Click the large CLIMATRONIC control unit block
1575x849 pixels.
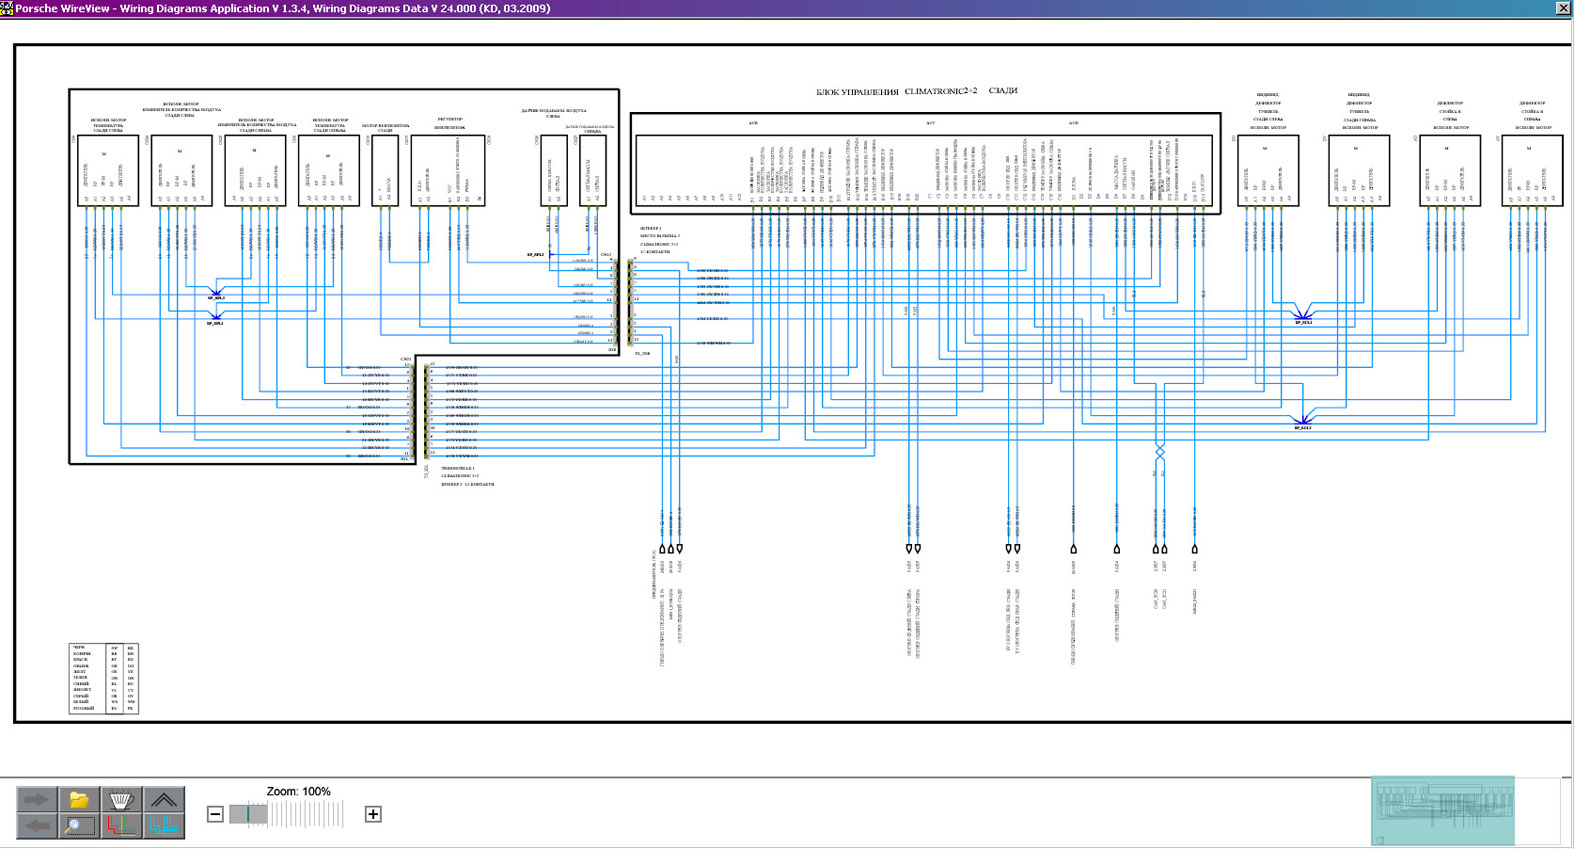pos(925,163)
